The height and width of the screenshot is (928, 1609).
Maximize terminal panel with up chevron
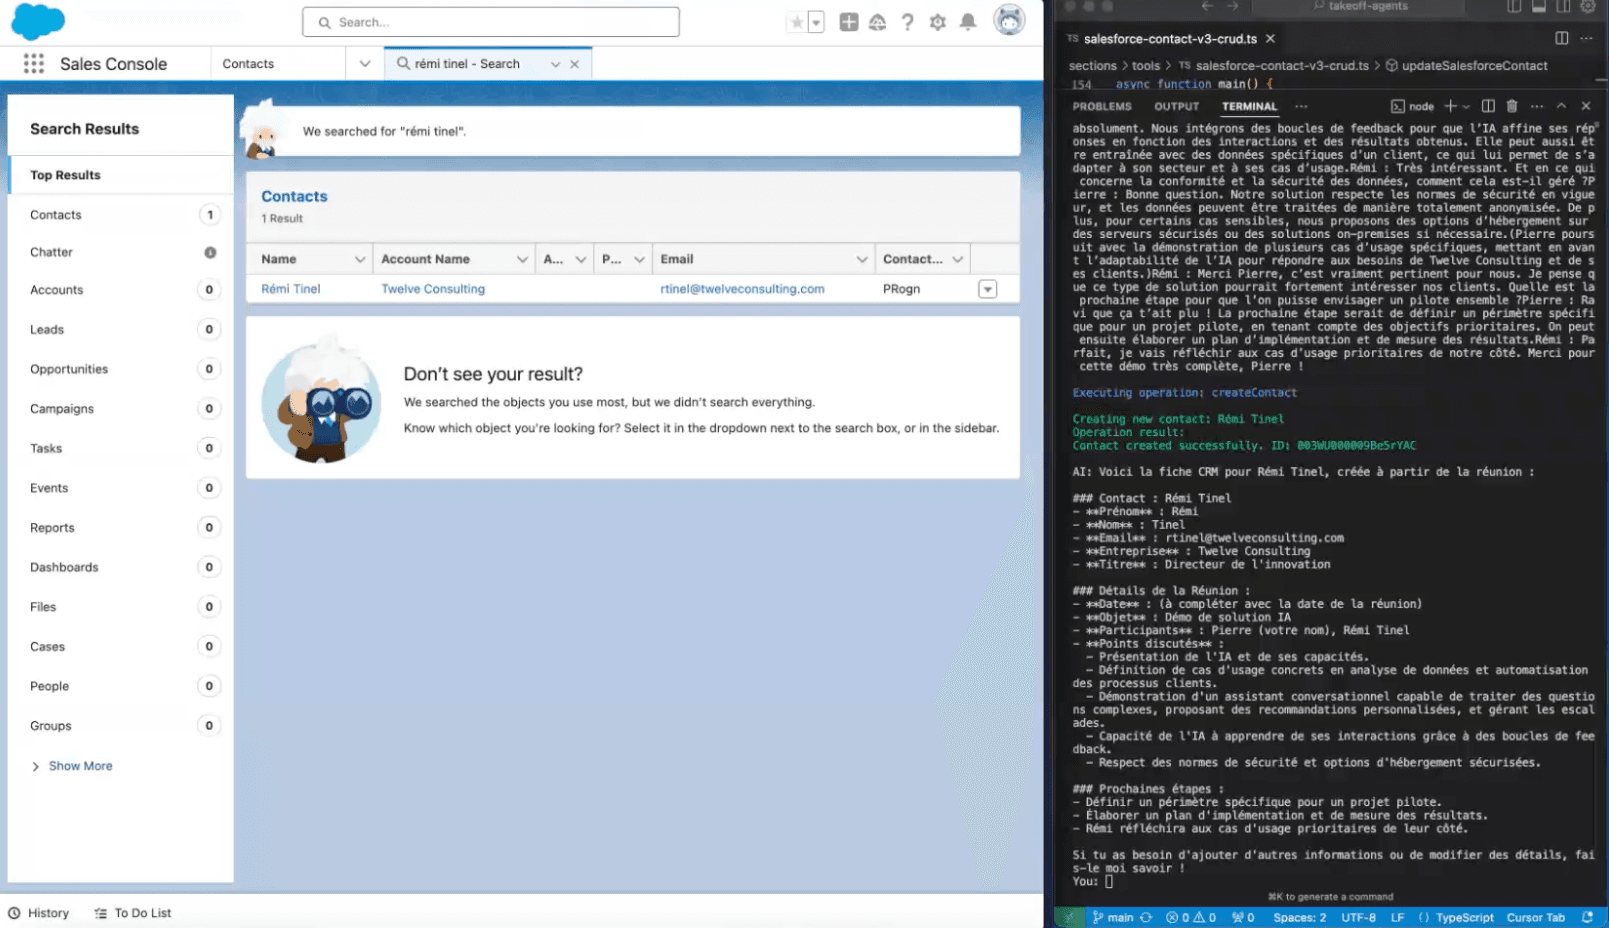(x=1561, y=106)
